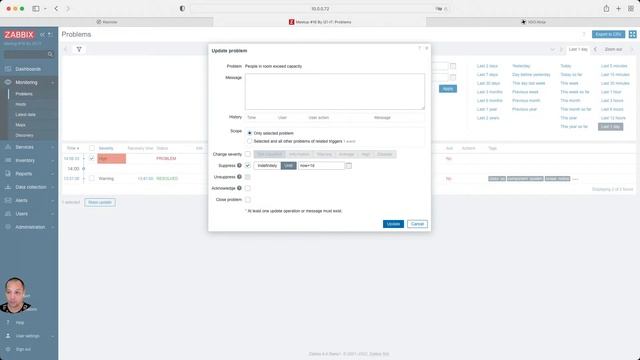Click the Export to CSV button
The width and height of the screenshot is (640, 360).
click(608, 34)
